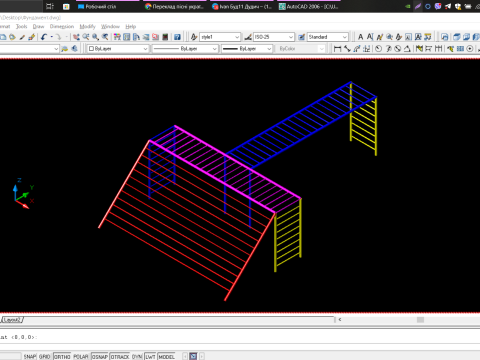Viewport: 480px width, 360px height.
Task: Click the horizontal scrollbar left arrow
Action: click(340, 320)
